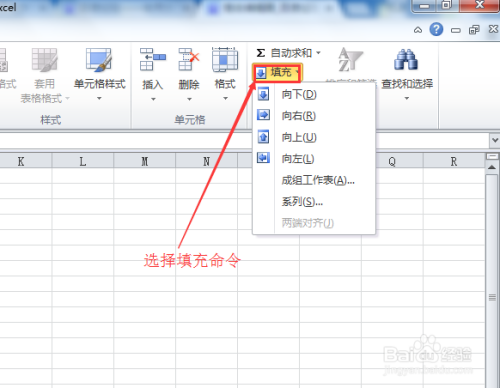Expand the formula bar with the chevron

495,140
